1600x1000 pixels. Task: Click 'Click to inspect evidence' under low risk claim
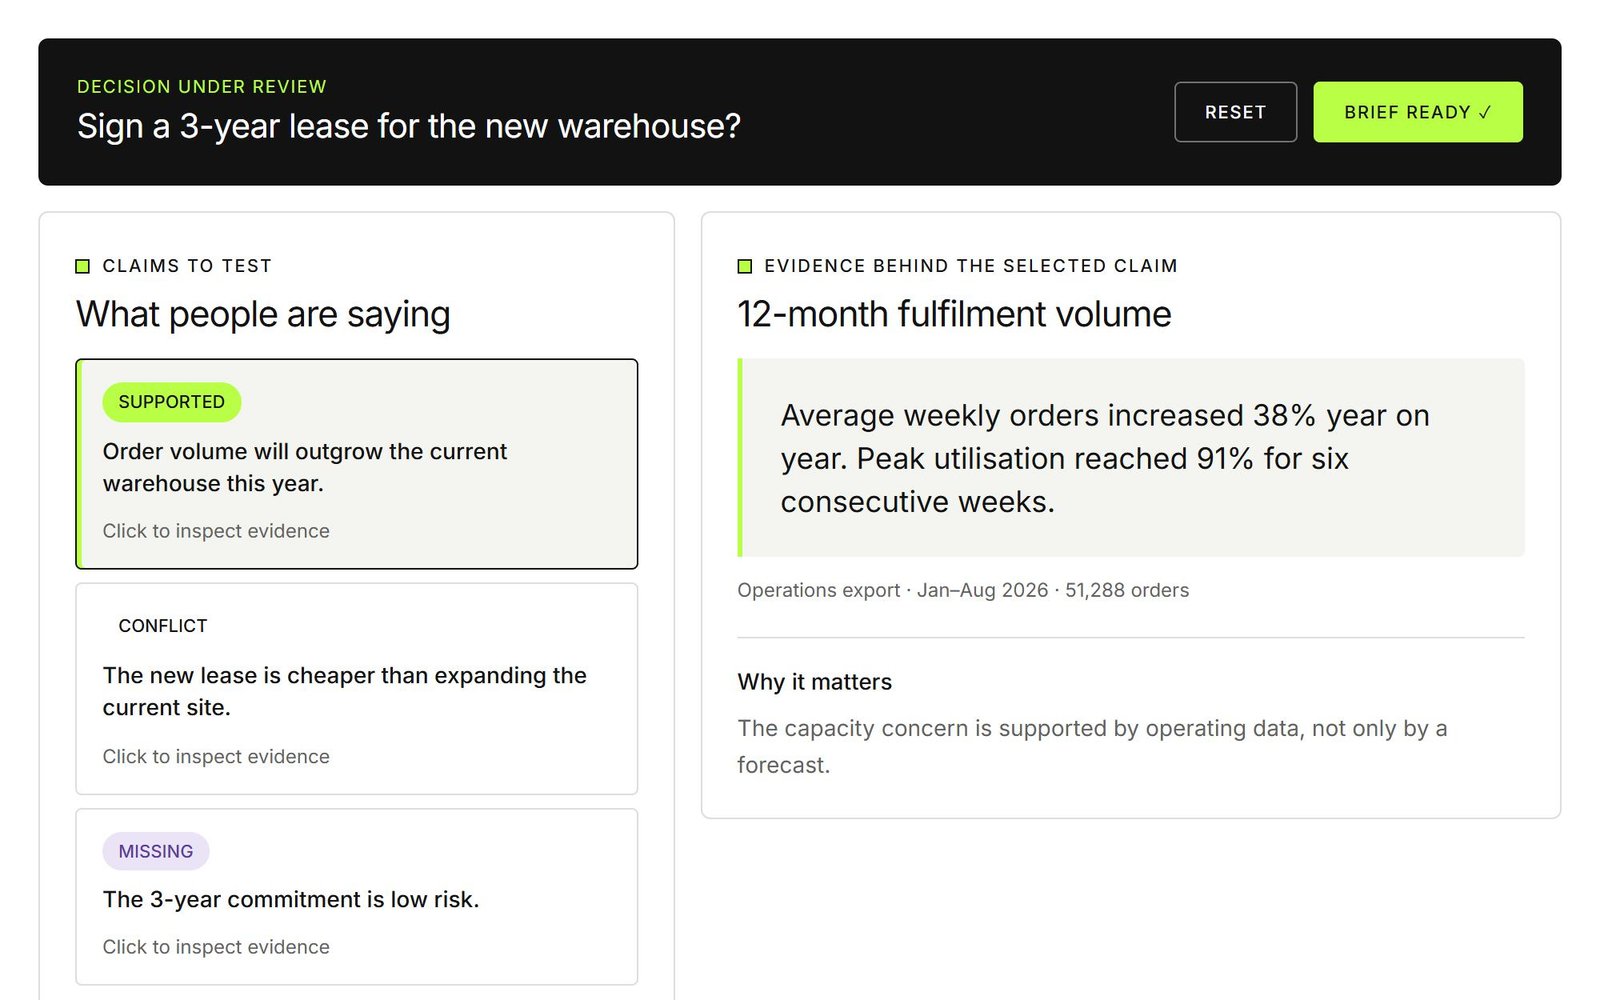[x=216, y=947]
